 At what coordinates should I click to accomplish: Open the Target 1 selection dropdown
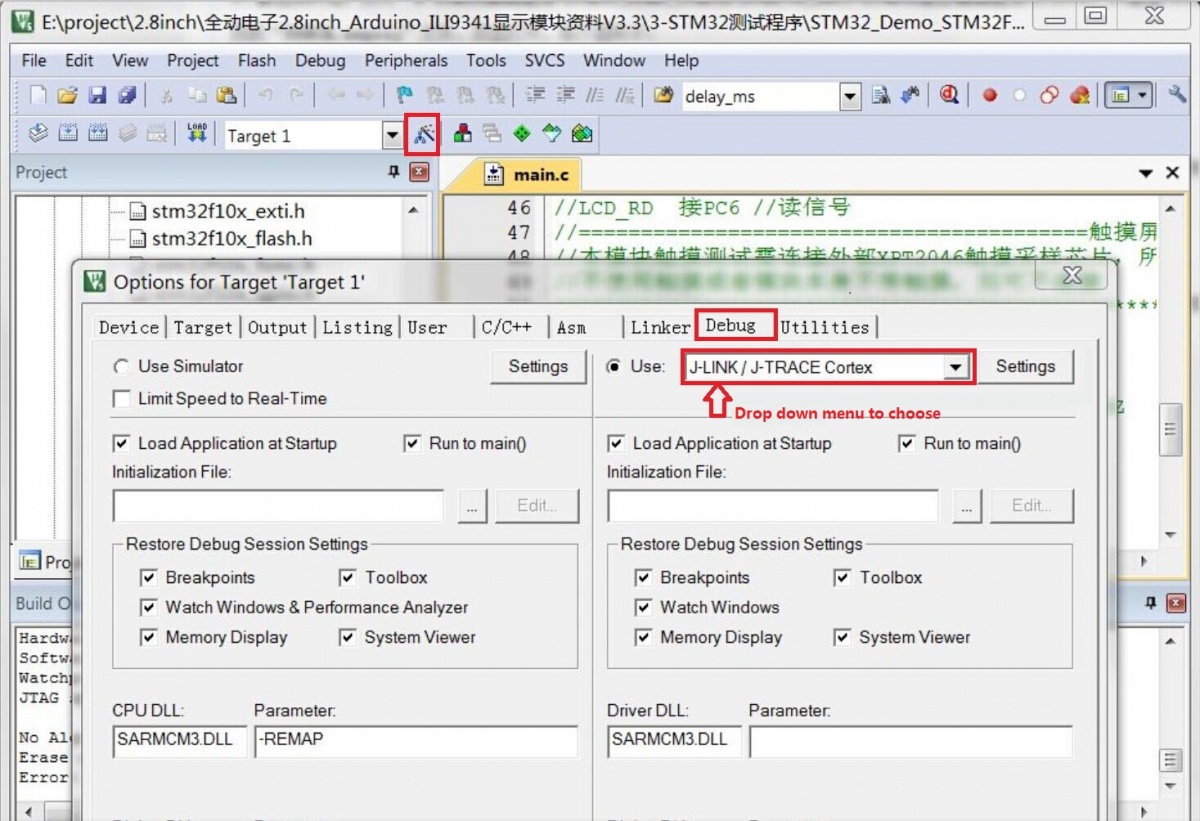point(391,136)
